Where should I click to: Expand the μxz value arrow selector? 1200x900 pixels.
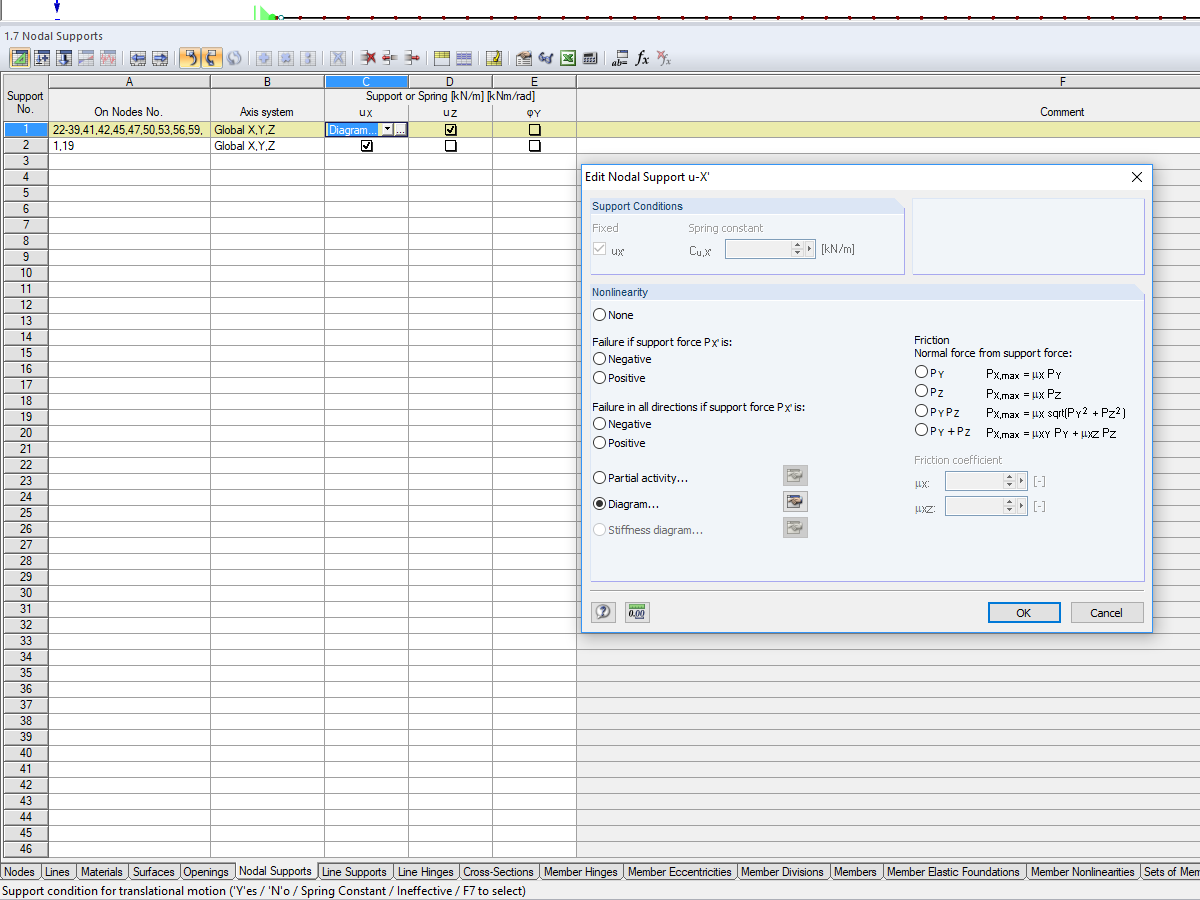pos(1021,506)
